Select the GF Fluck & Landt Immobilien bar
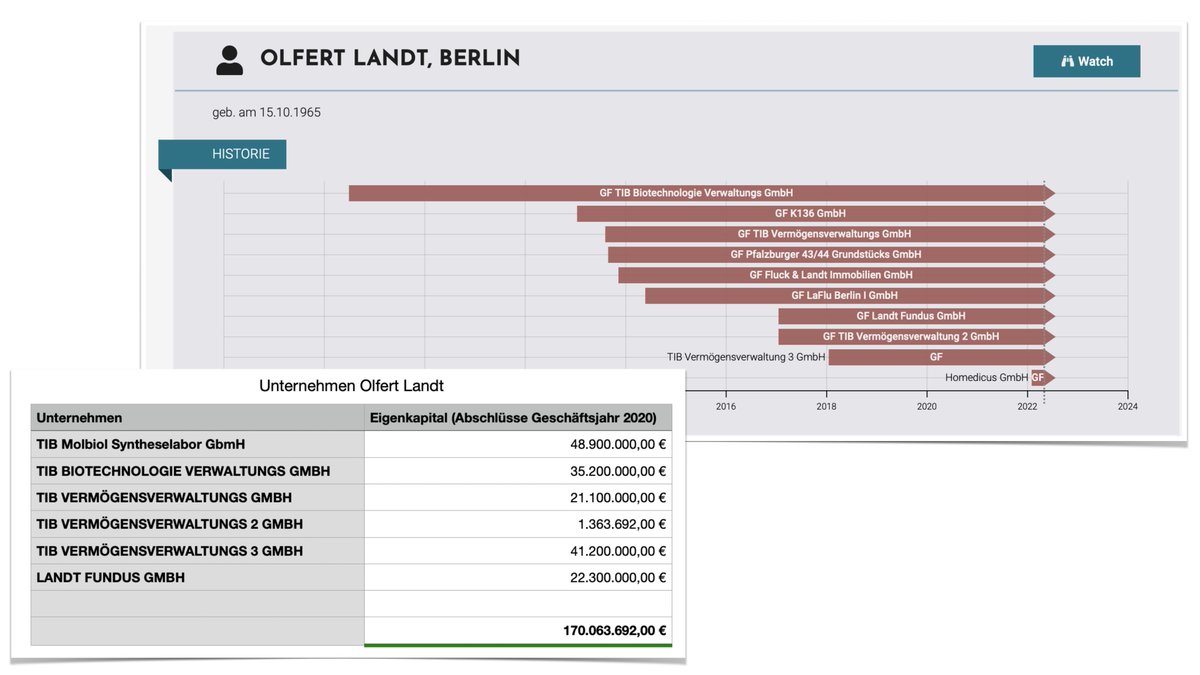 pyautogui.click(x=836, y=275)
